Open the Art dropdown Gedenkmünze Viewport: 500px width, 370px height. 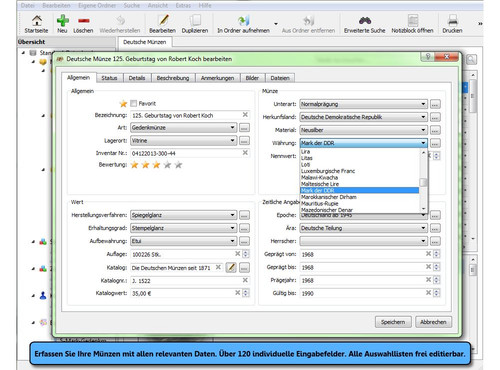click(184, 128)
